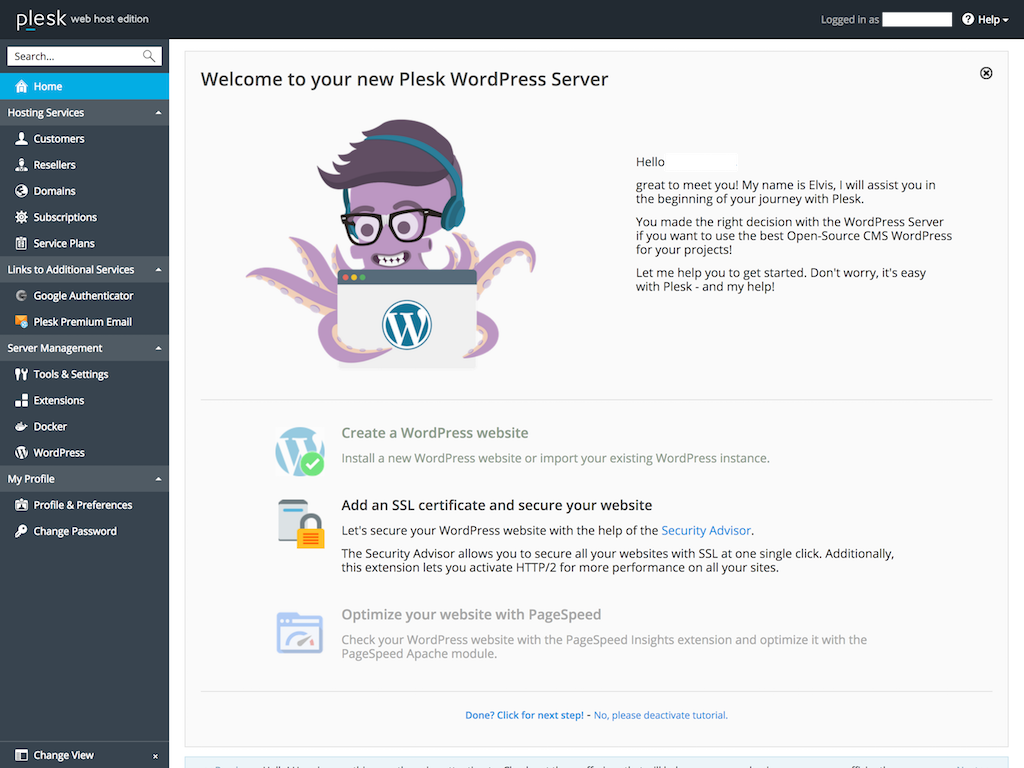1024x768 pixels.
Task: Click the WordPress sidebar icon
Action: [22, 453]
